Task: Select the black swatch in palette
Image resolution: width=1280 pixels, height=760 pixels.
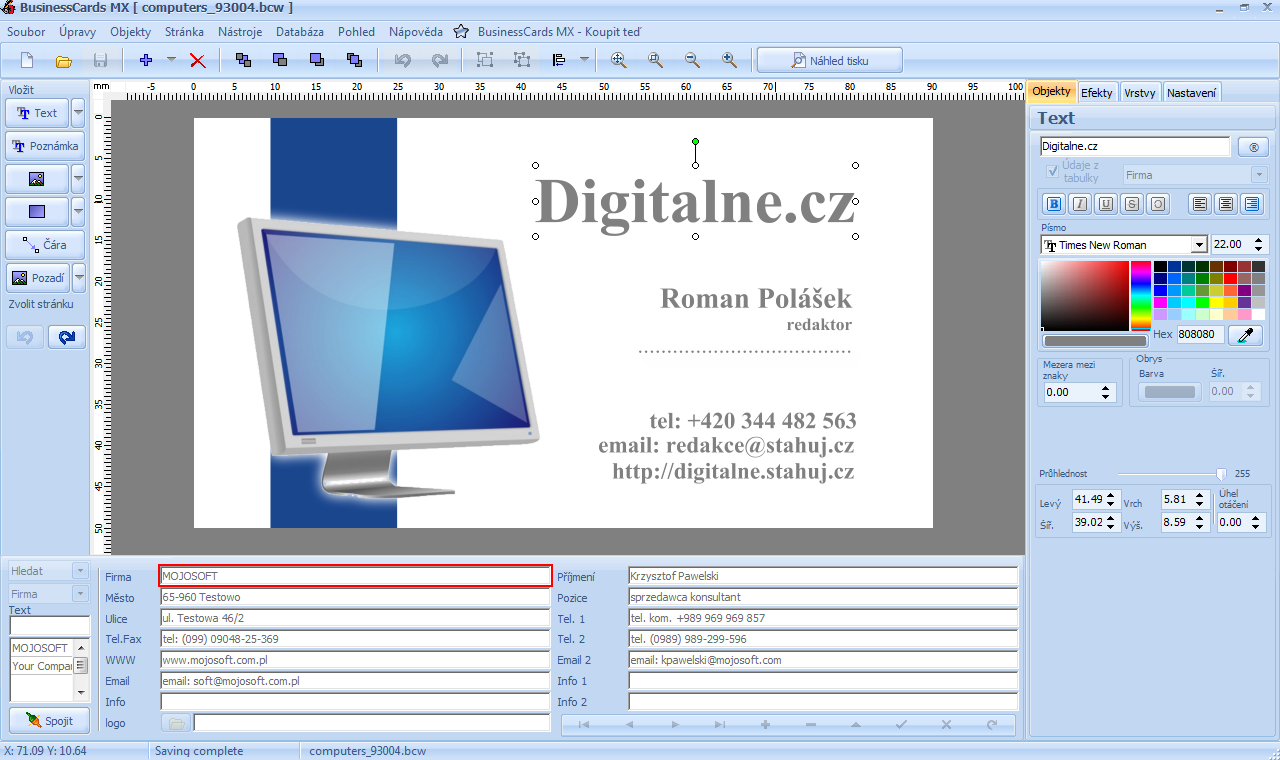Action: point(1160,267)
